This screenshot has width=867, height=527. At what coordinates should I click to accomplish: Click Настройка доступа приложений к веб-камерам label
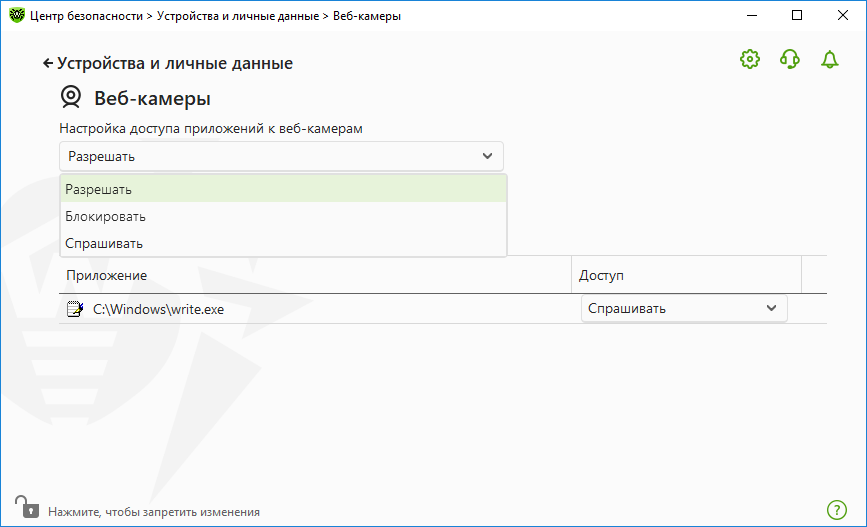point(211,128)
